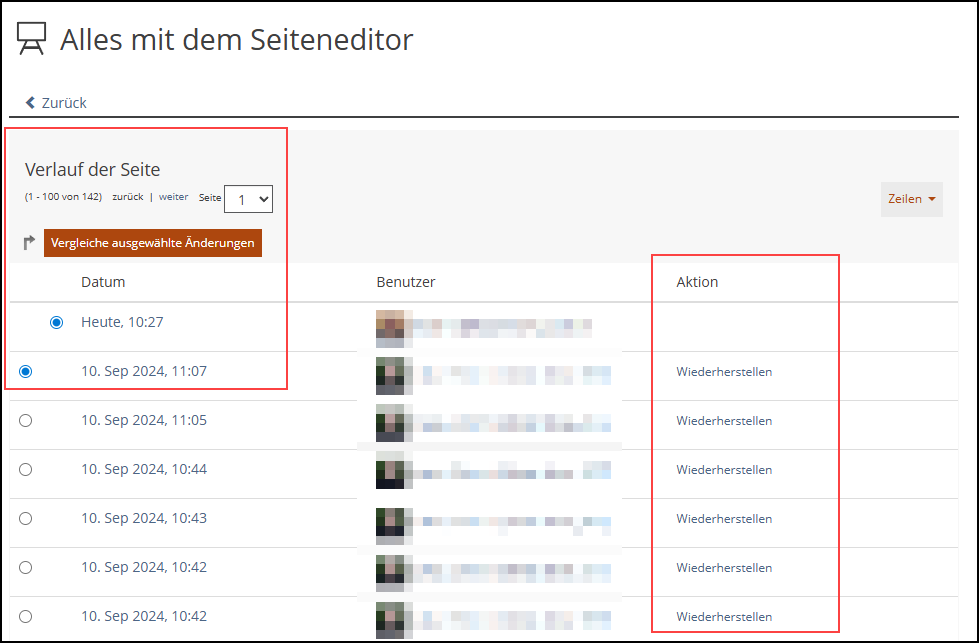Click the curved arrow icon beside the compare button
The height and width of the screenshot is (643, 979).
[30, 242]
